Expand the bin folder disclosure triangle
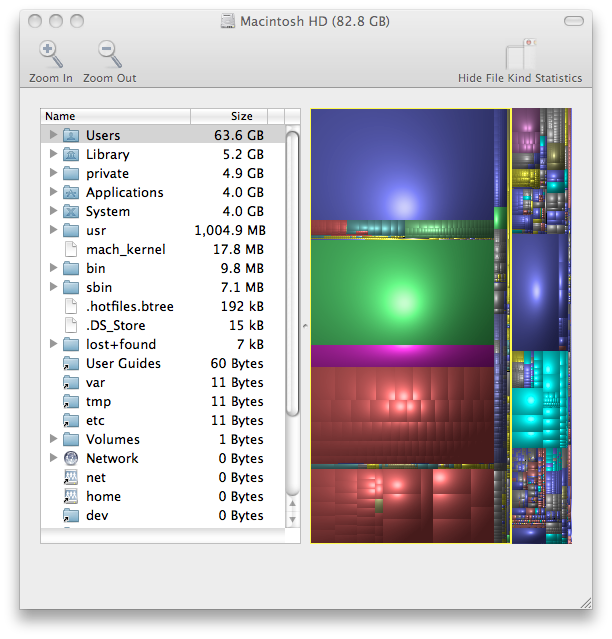Screen dimensions: 612x639 click(x=53, y=268)
